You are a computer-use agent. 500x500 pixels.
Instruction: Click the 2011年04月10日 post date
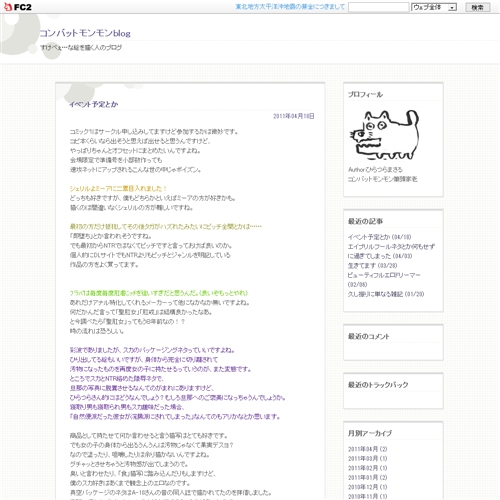point(293,116)
